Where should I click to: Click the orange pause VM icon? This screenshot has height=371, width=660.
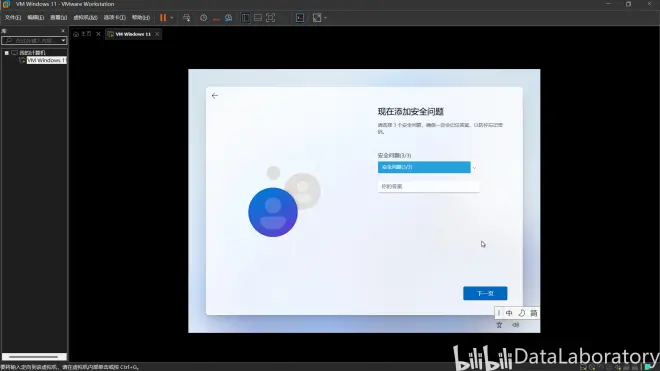tap(163, 18)
